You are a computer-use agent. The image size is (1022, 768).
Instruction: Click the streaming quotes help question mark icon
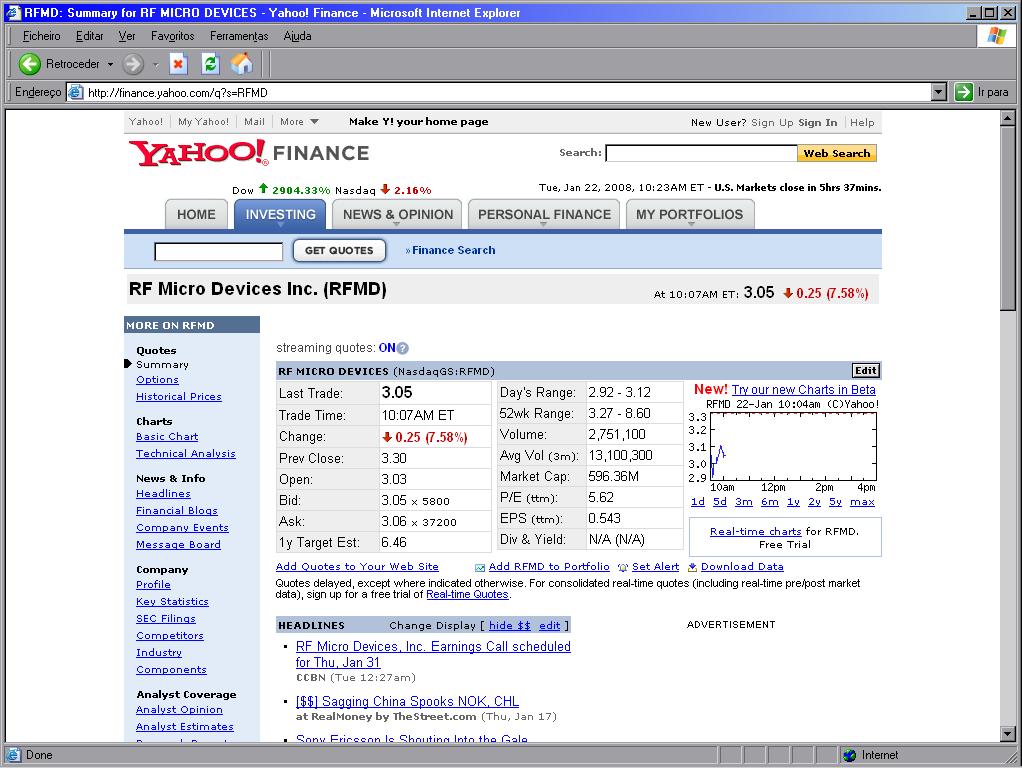point(403,349)
